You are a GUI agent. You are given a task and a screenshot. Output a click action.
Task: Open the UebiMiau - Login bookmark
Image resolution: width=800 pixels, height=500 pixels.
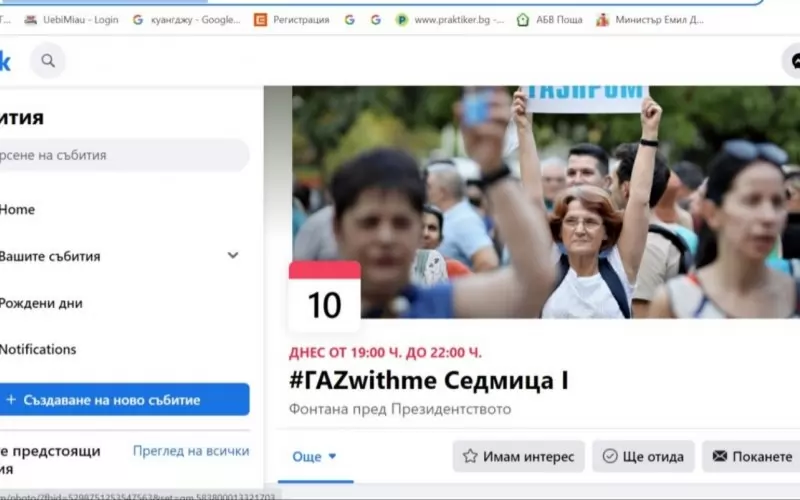pyautogui.click(x=71, y=20)
